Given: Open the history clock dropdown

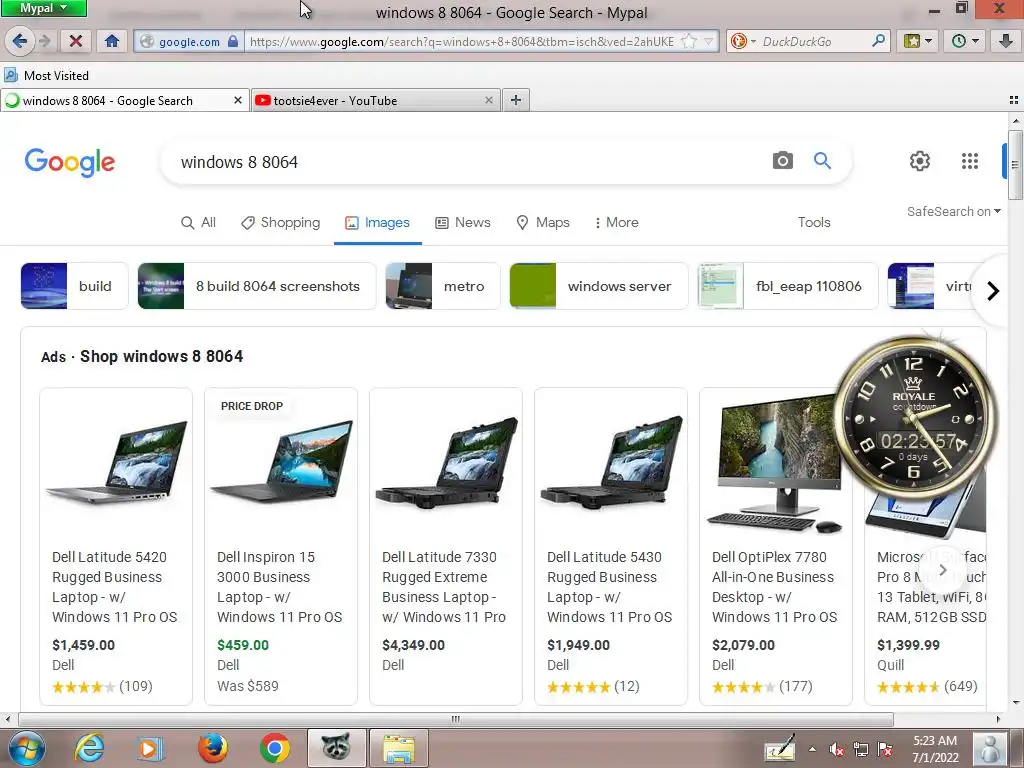Looking at the screenshot, I should (965, 41).
